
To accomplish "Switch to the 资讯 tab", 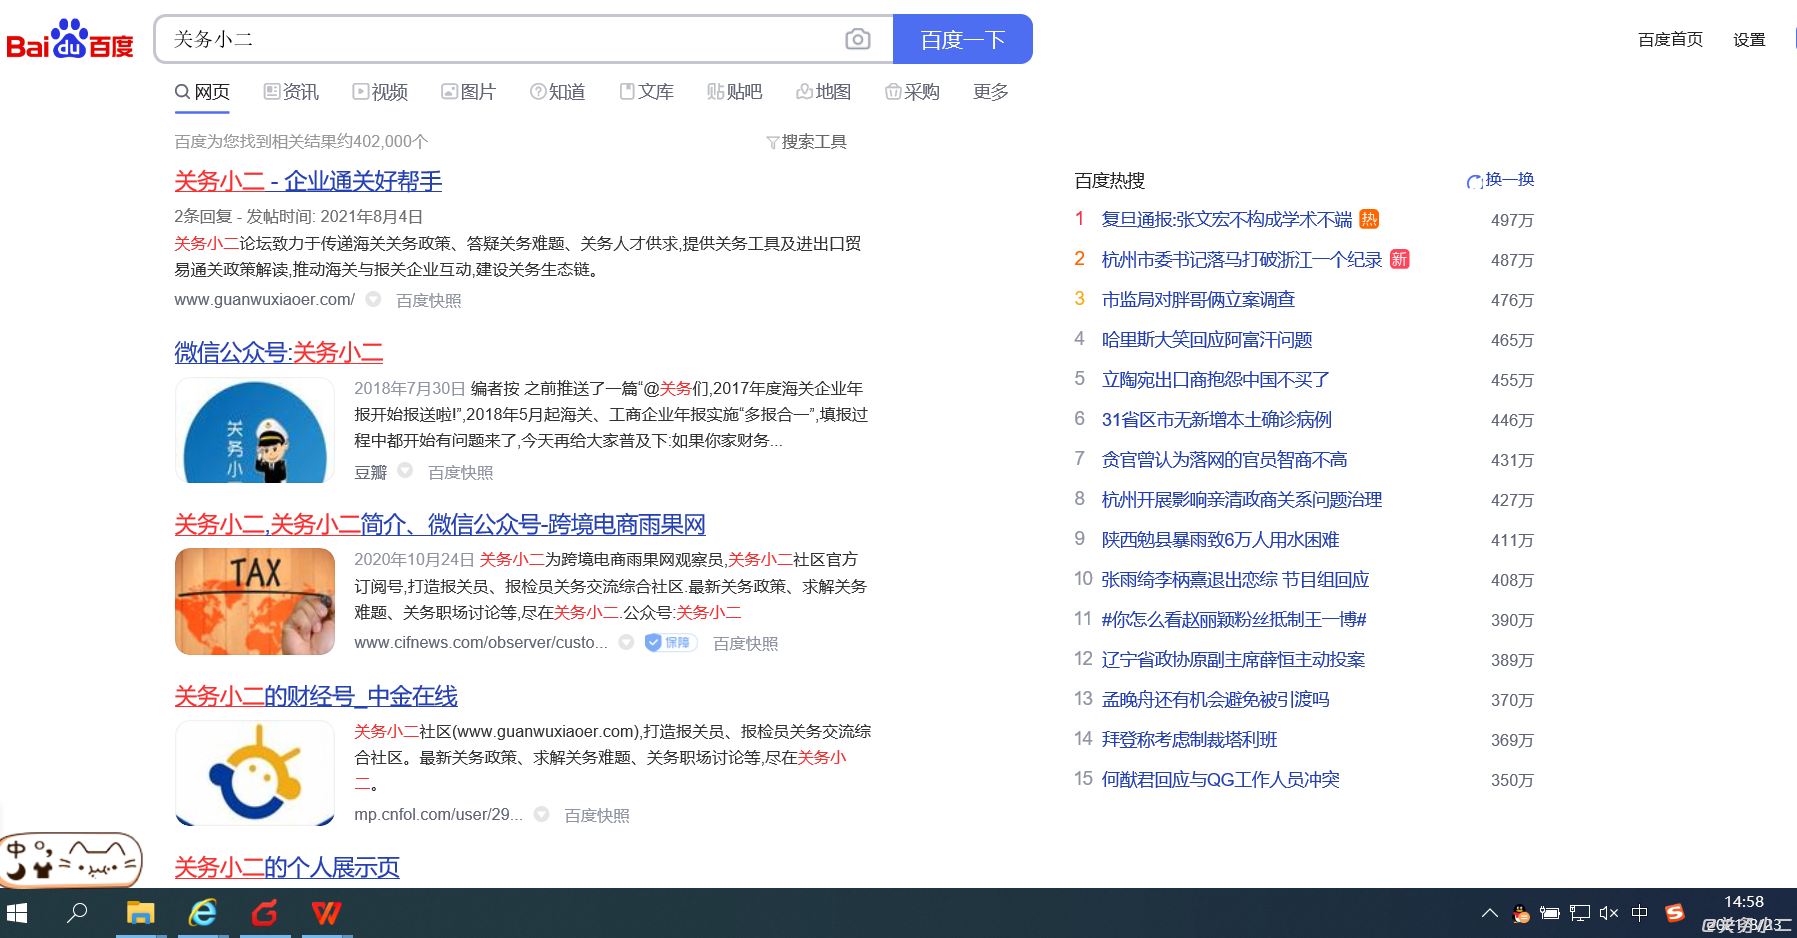I will (x=291, y=92).
